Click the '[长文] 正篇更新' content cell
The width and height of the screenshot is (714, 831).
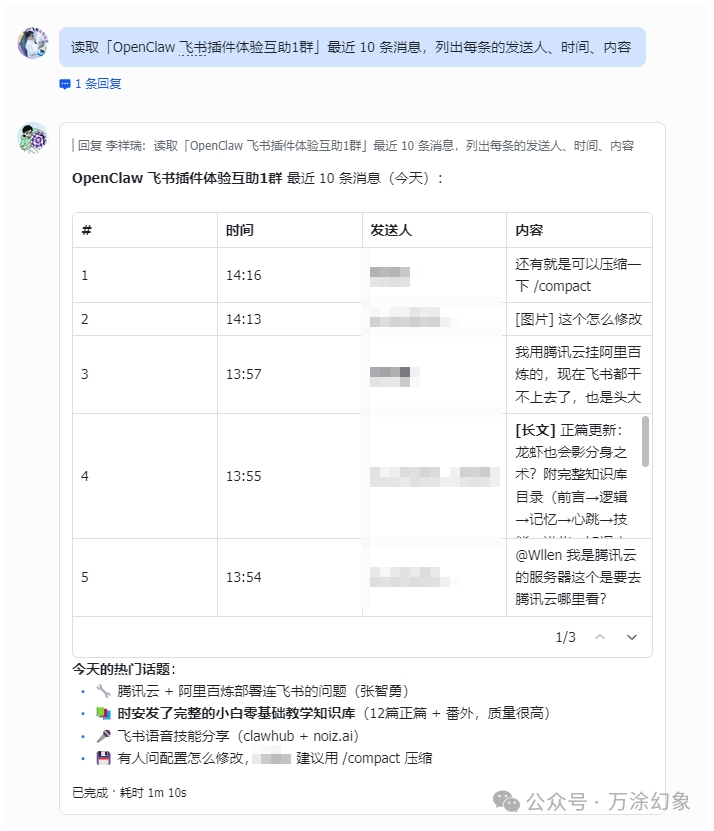[x=579, y=476]
